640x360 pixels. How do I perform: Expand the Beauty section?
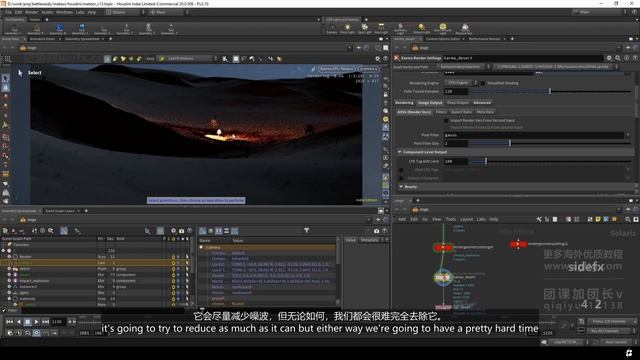pyautogui.click(x=401, y=187)
